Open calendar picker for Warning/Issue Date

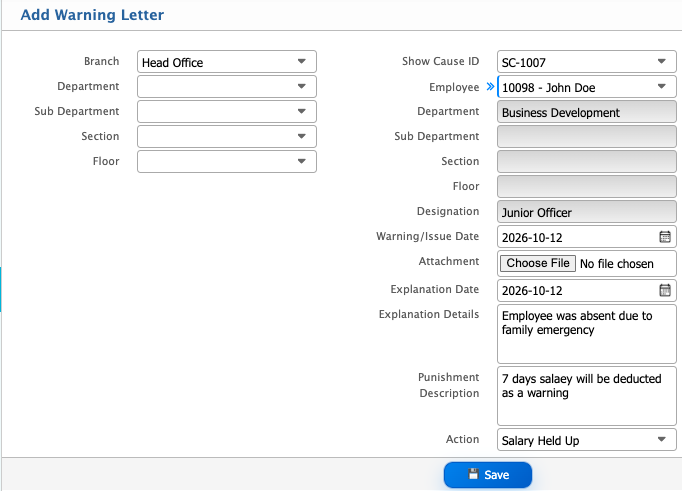pos(665,237)
